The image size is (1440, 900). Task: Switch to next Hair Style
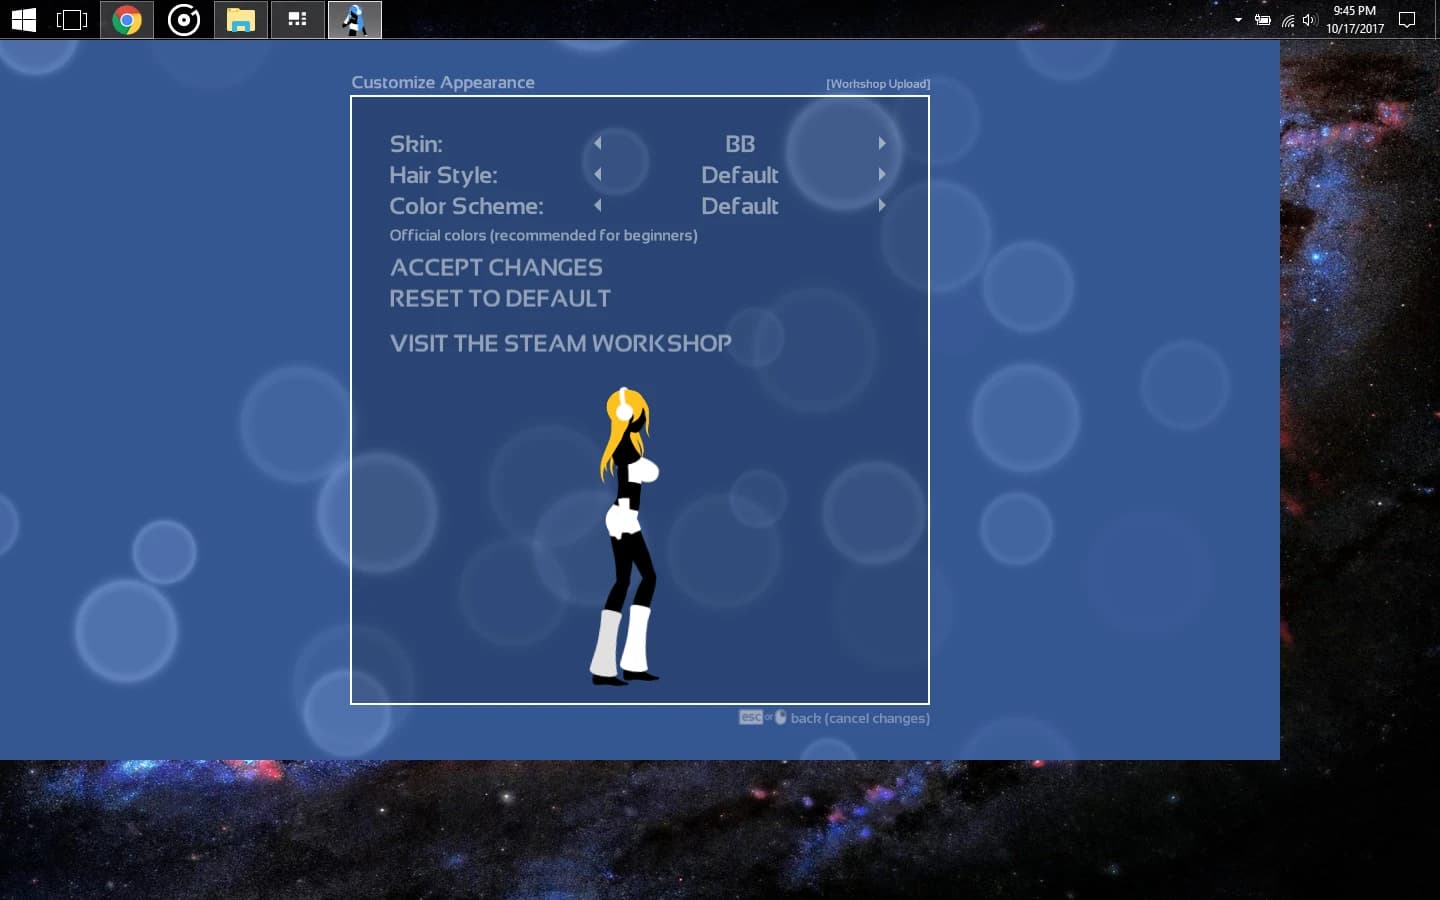[x=882, y=174]
